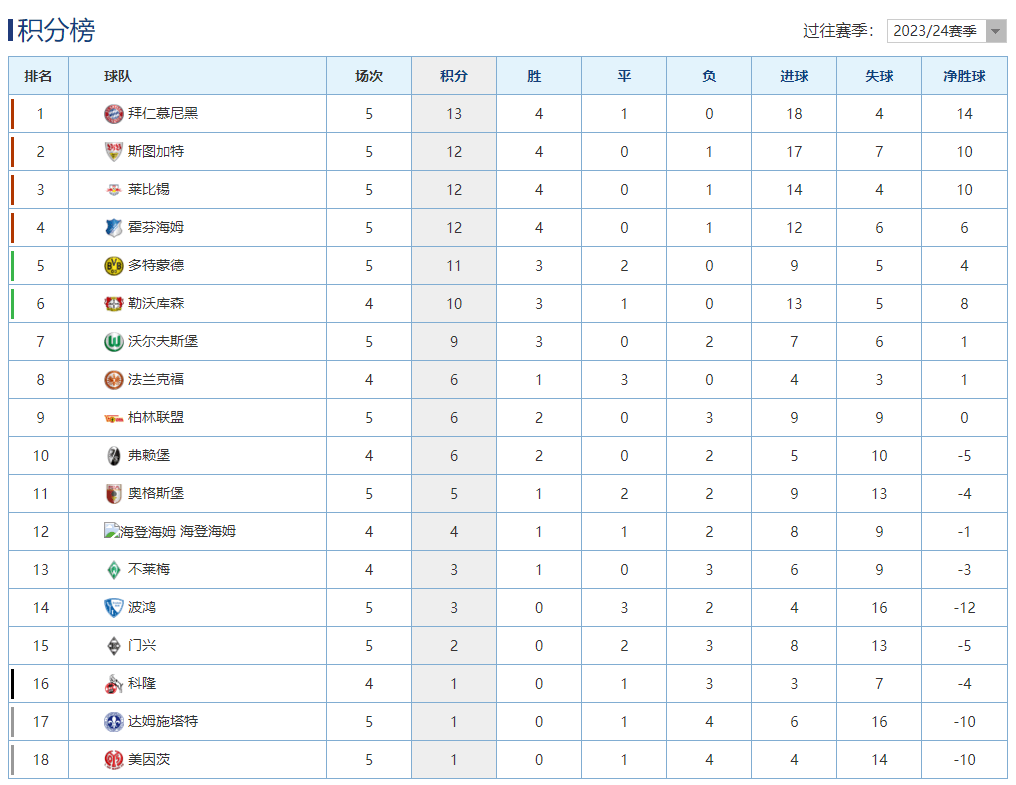Click the RB Leipzig logo icon
Screen dimensions: 1016x785
click(113, 190)
